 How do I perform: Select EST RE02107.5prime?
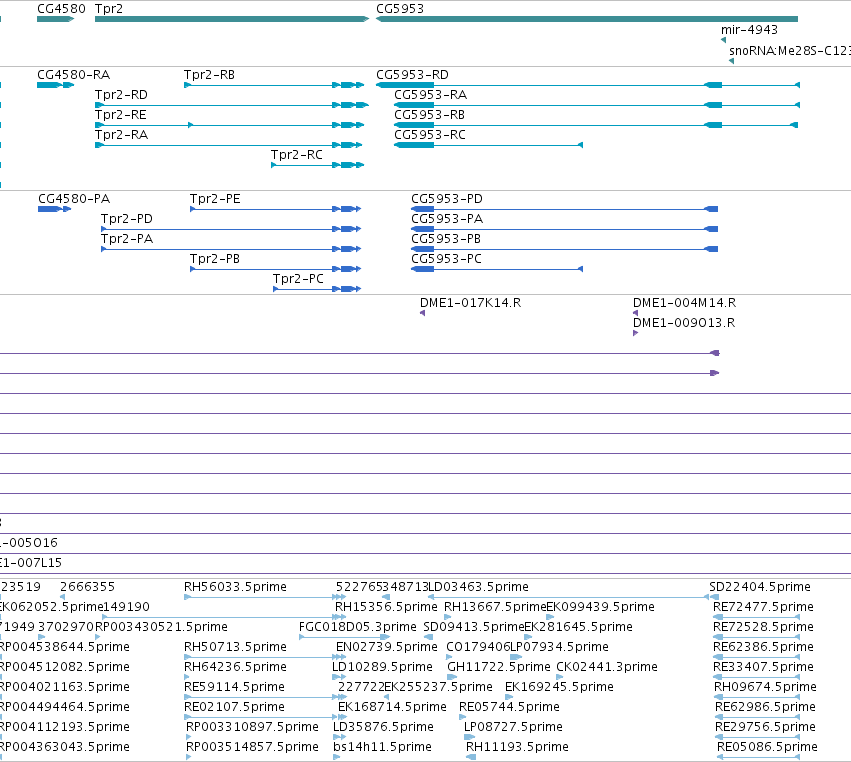234,707
